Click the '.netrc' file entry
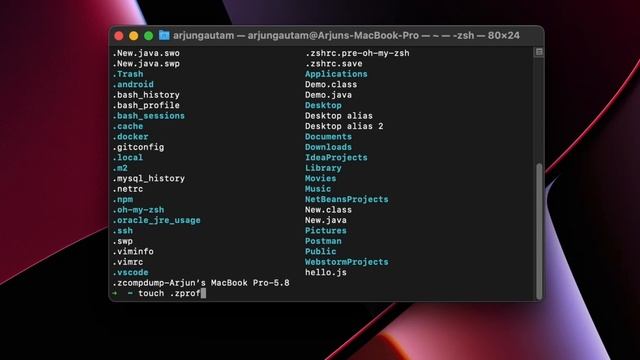640x360 pixels. (128, 189)
